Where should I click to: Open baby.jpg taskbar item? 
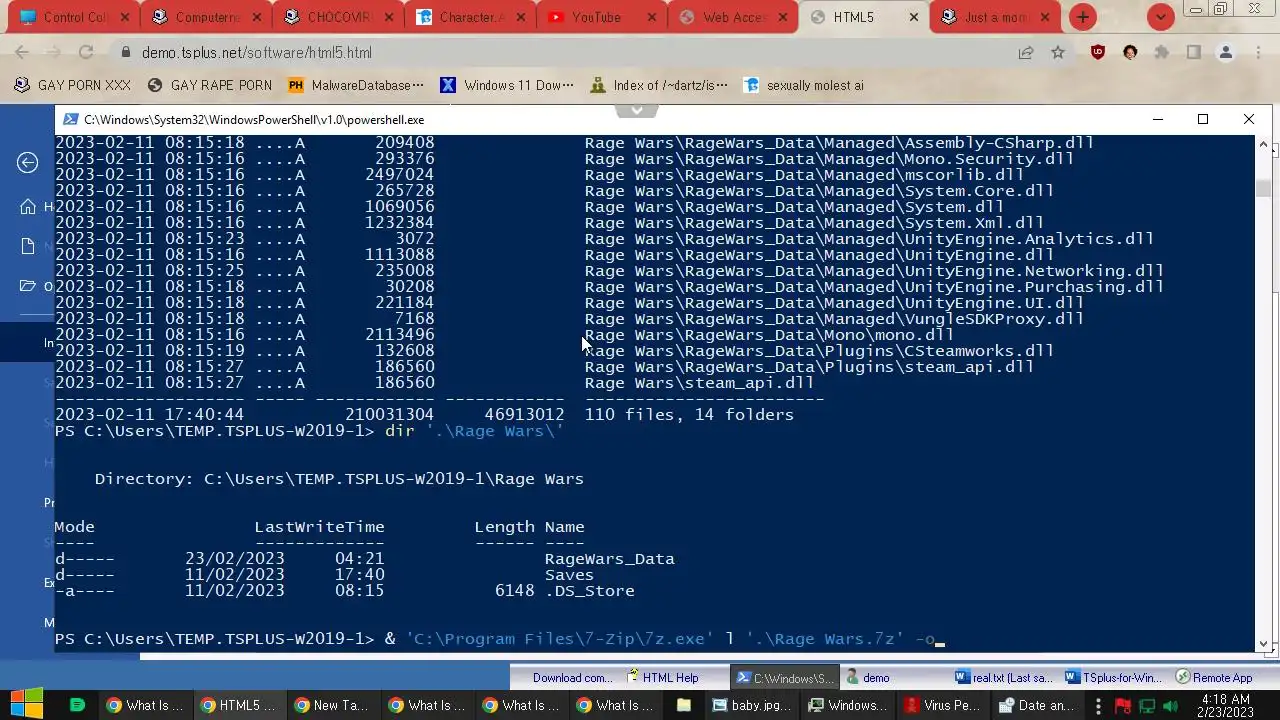coord(750,705)
